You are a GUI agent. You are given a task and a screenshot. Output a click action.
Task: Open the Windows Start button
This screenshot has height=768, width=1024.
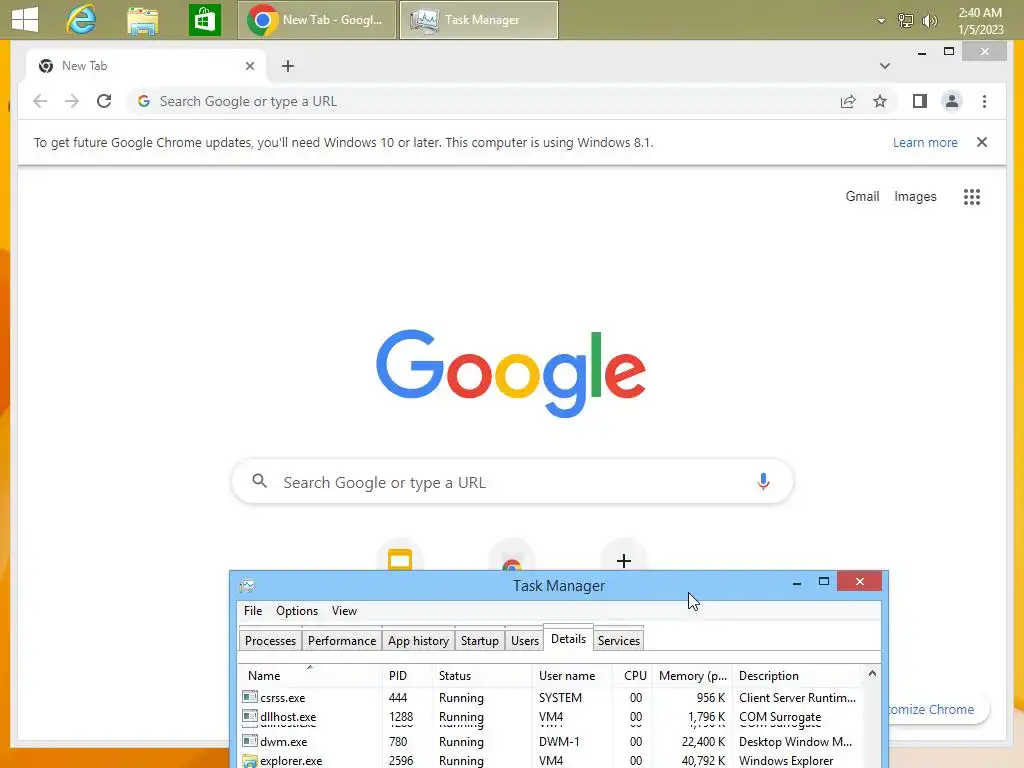(x=24, y=20)
